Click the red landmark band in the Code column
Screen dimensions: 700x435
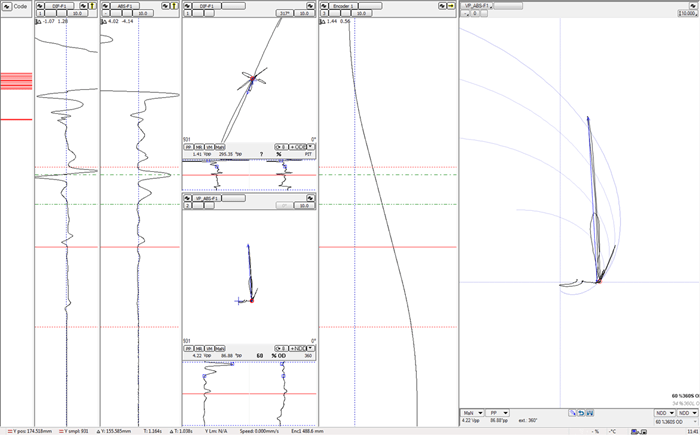coord(16,80)
